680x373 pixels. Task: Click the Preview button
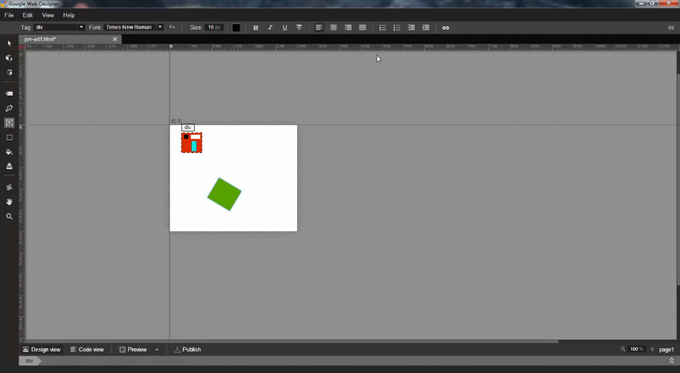pyautogui.click(x=133, y=350)
